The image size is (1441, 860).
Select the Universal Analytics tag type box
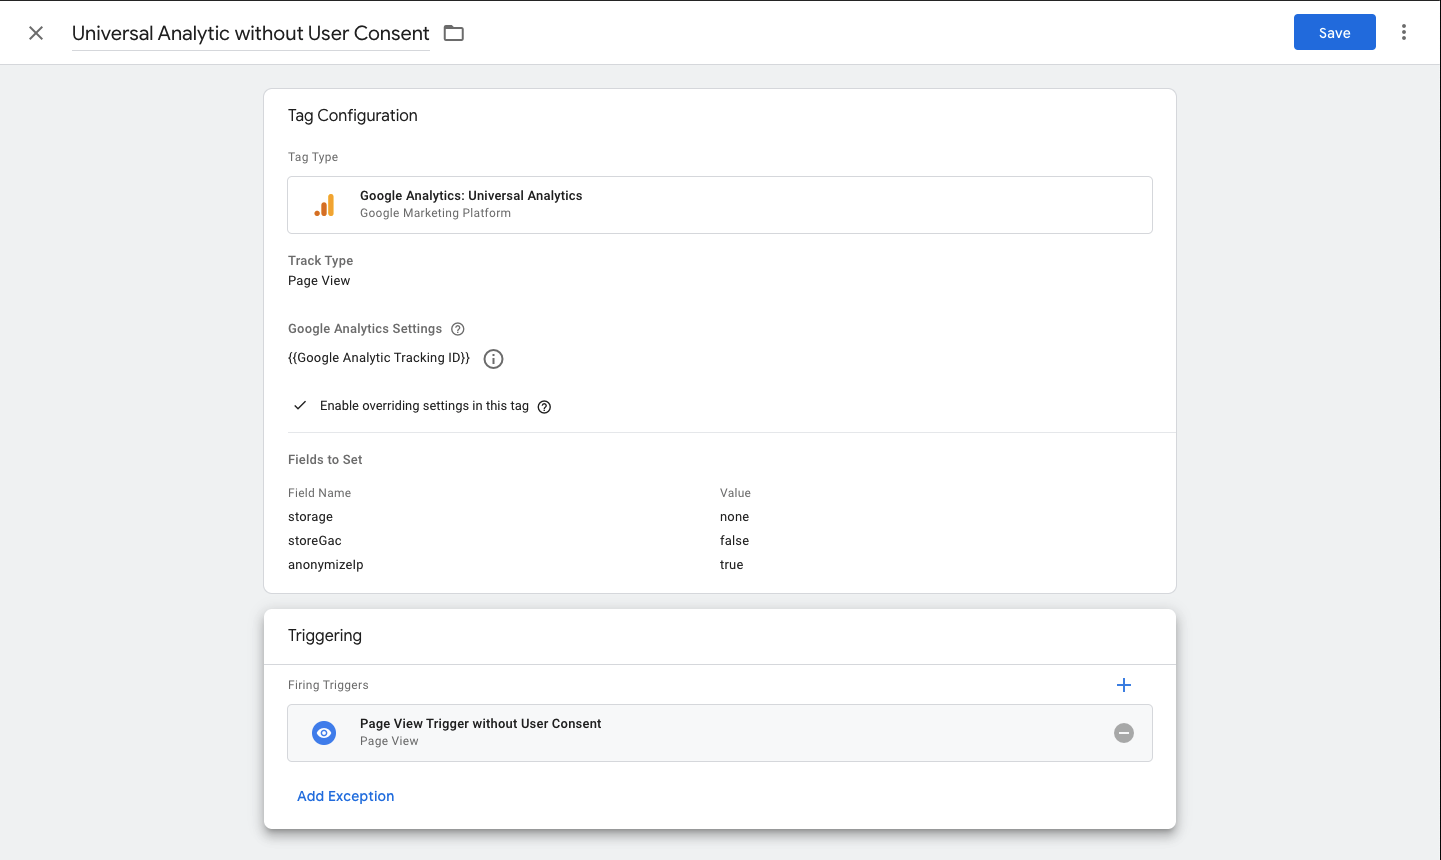click(720, 205)
